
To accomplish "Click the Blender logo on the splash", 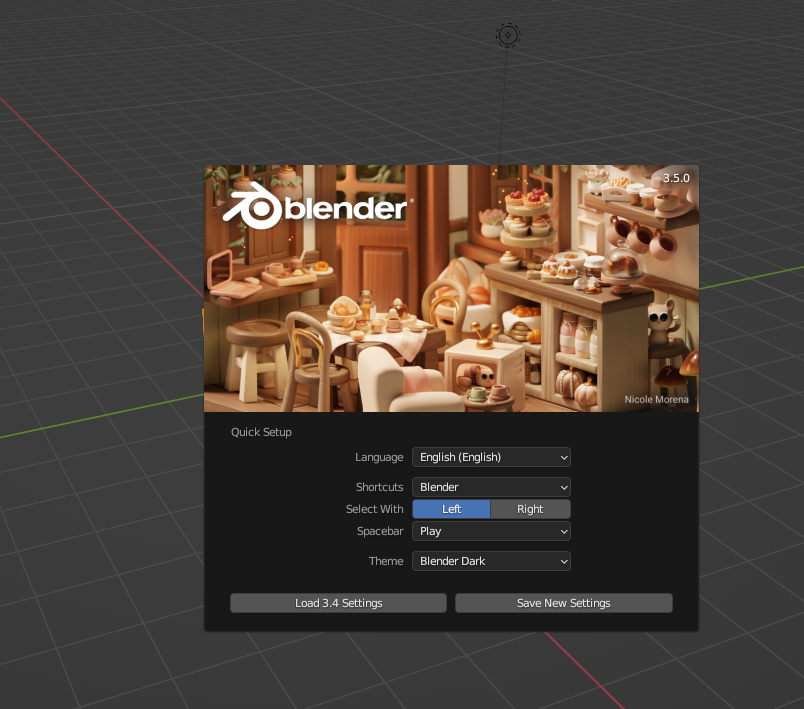I will tap(316, 206).
